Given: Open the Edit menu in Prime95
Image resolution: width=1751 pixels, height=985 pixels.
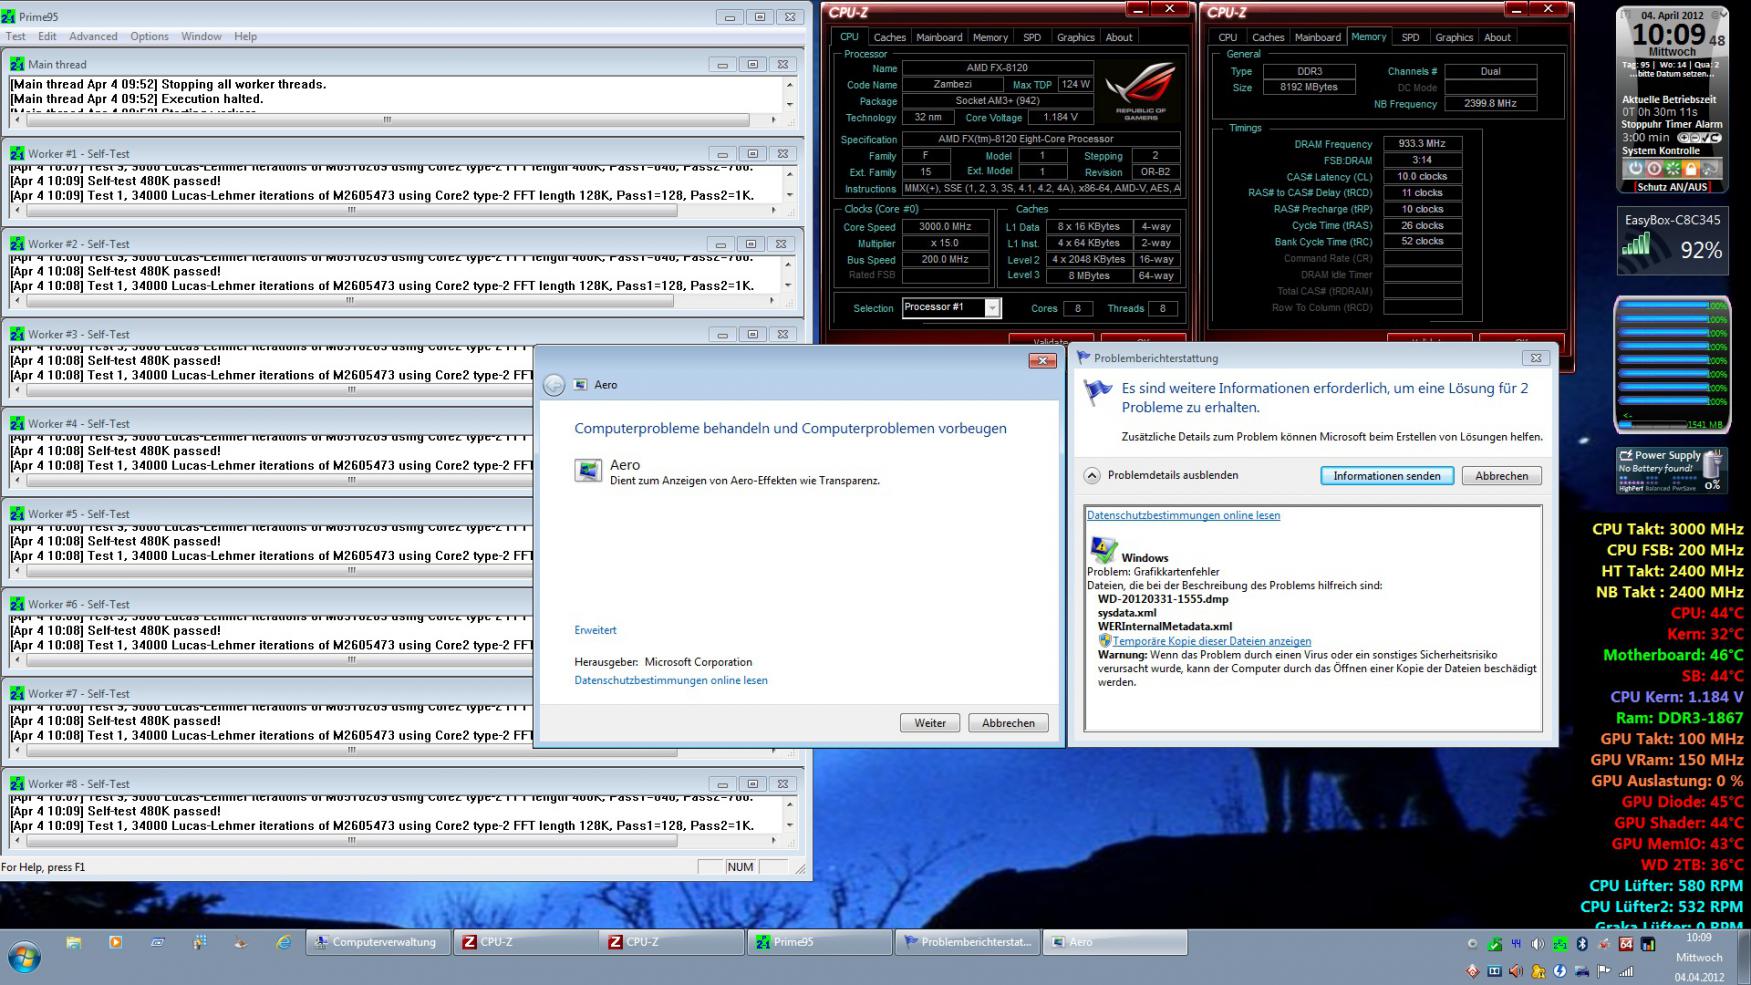Looking at the screenshot, I should 47,36.
